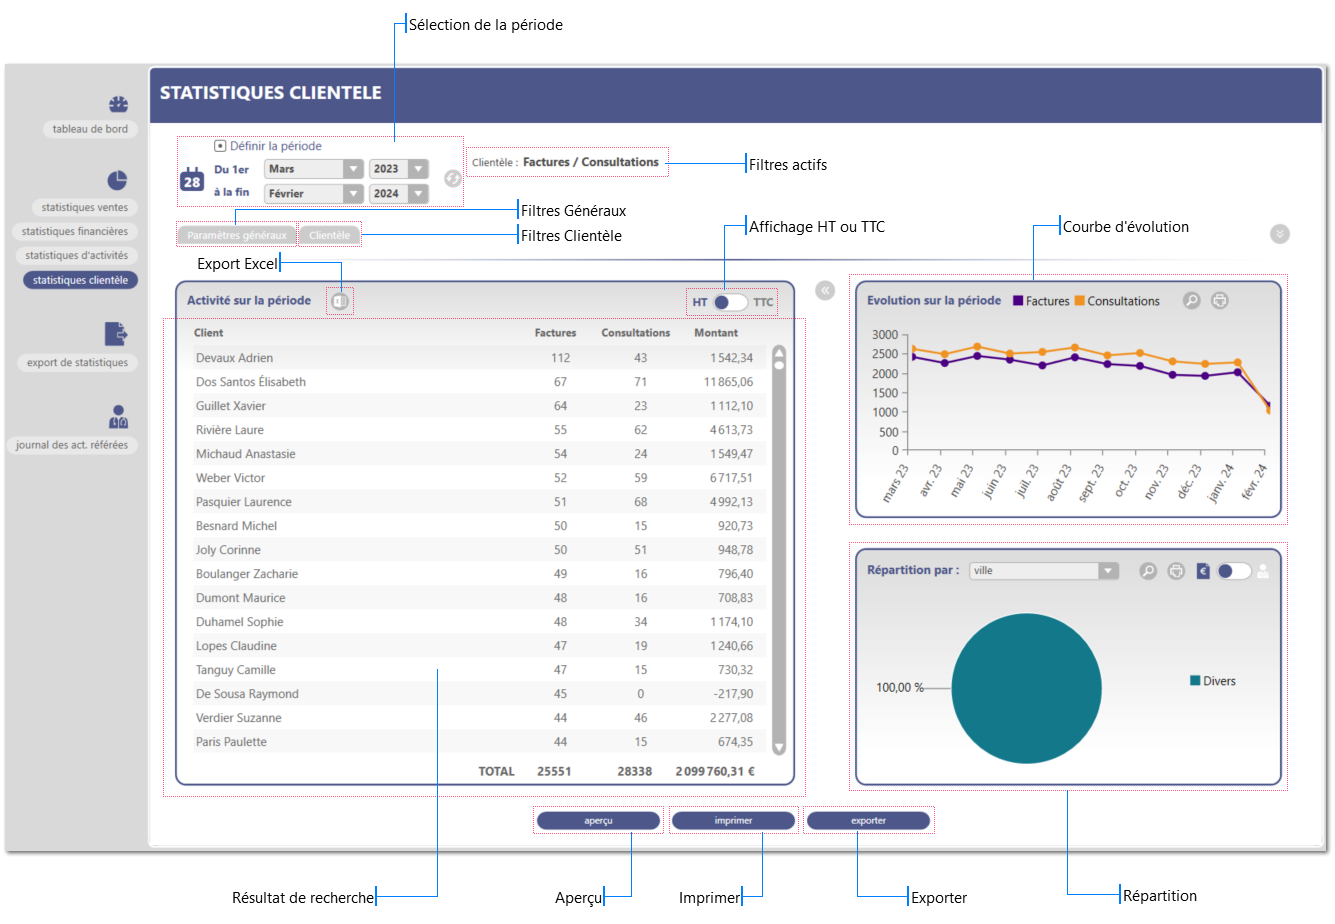
Task: Open export de statistiques menu entry
Action: click(77, 362)
